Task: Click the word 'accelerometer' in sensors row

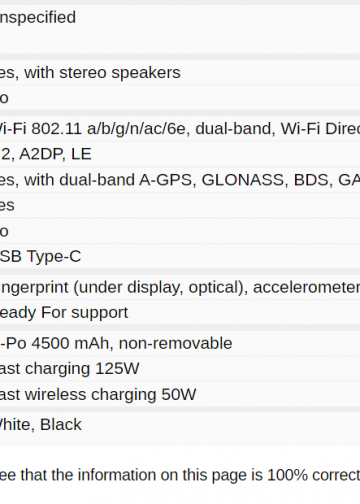Action: (307, 287)
